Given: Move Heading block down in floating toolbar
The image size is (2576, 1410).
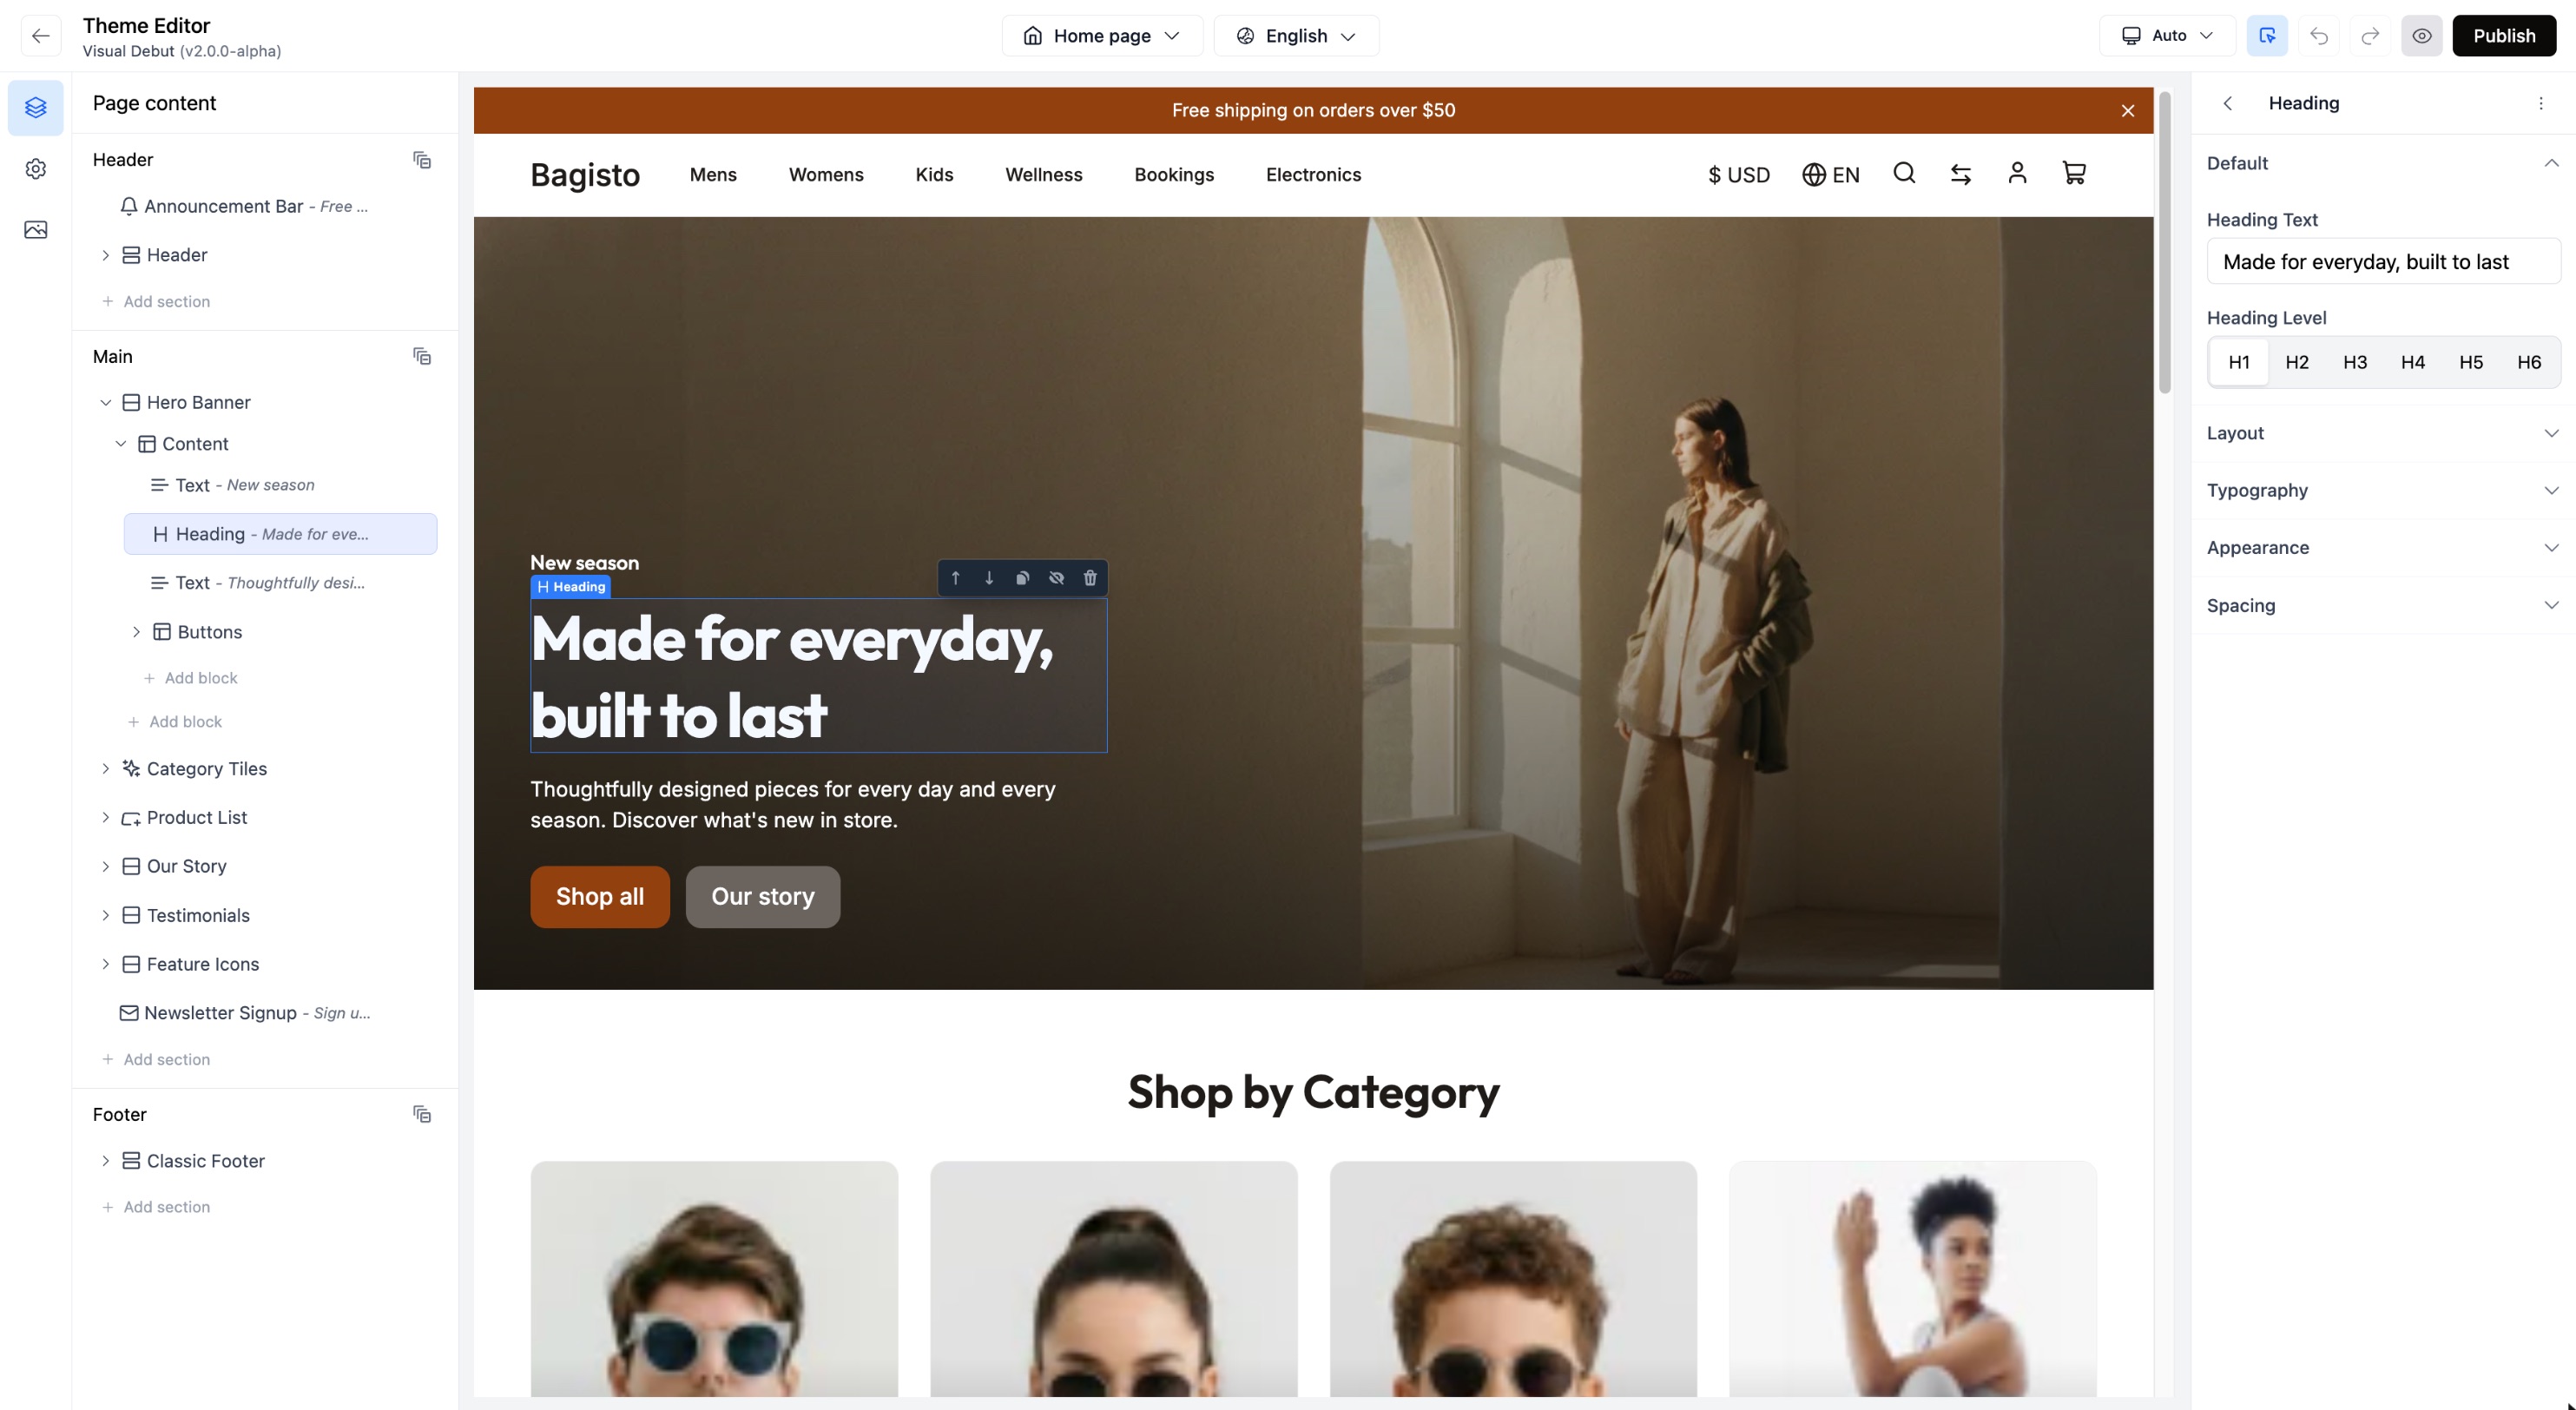Looking at the screenshot, I should (989, 578).
